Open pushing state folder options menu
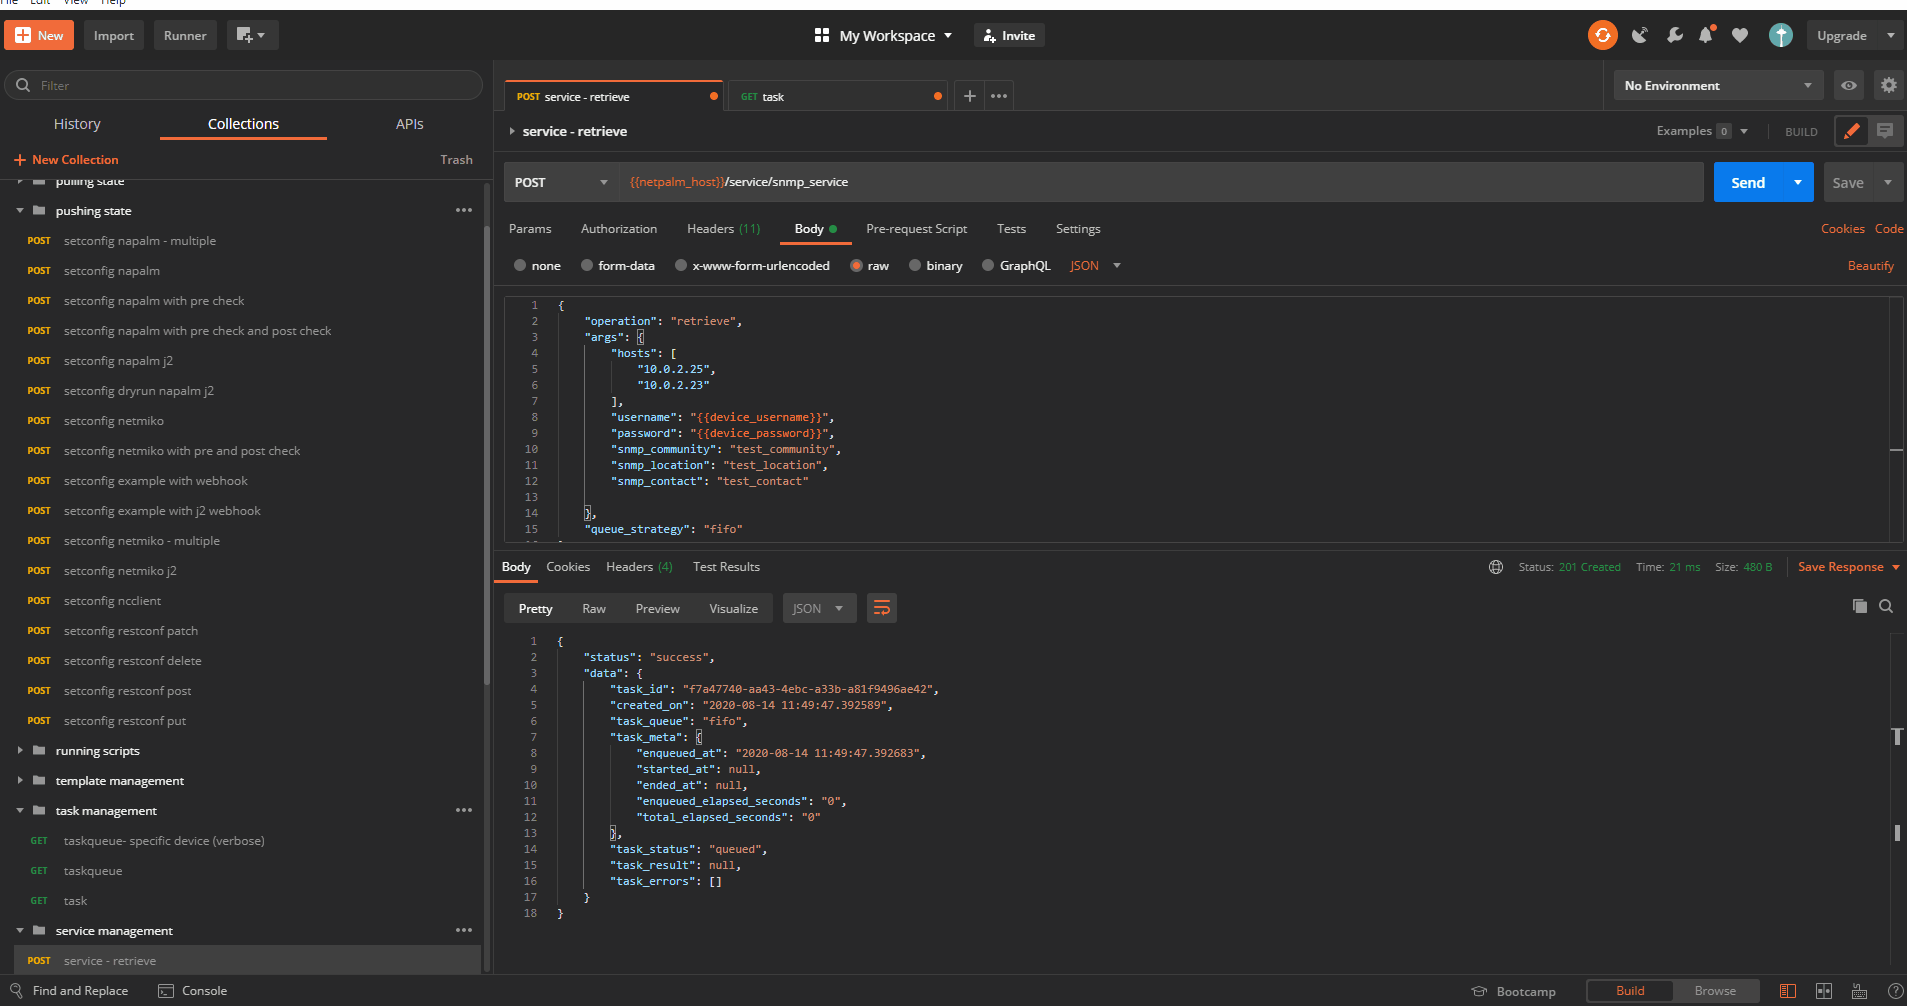The width and height of the screenshot is (1907, 1006). [464, 210]
